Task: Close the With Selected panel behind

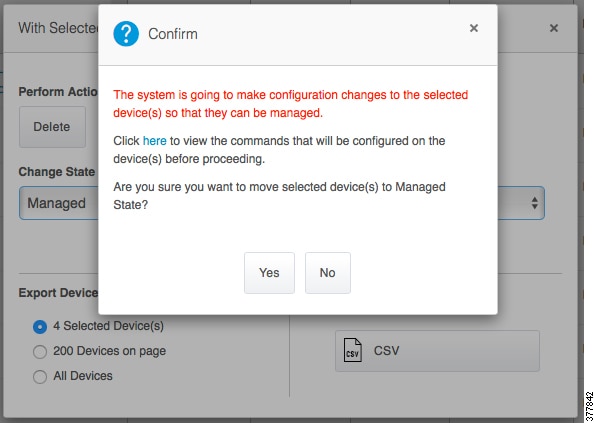Action: click(x=554, y=28)
